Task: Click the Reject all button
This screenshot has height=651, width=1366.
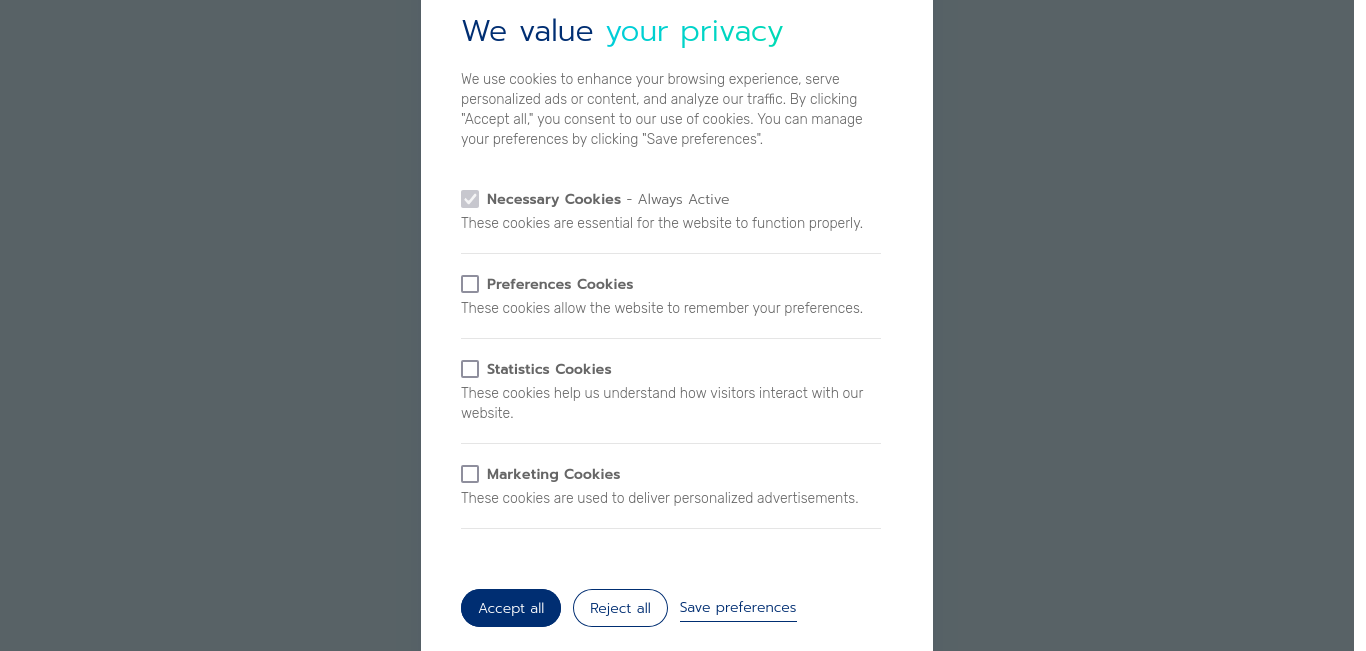Action: point(620,608)
